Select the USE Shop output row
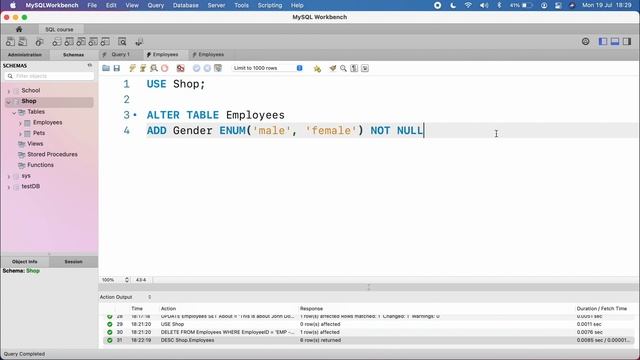The image size is (640, 360). point(369,324)
